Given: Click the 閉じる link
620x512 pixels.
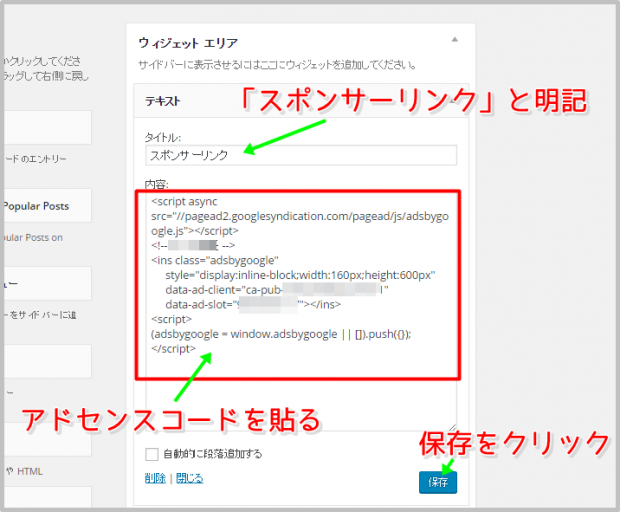Looking at the screenshot, I should [189, 478].
